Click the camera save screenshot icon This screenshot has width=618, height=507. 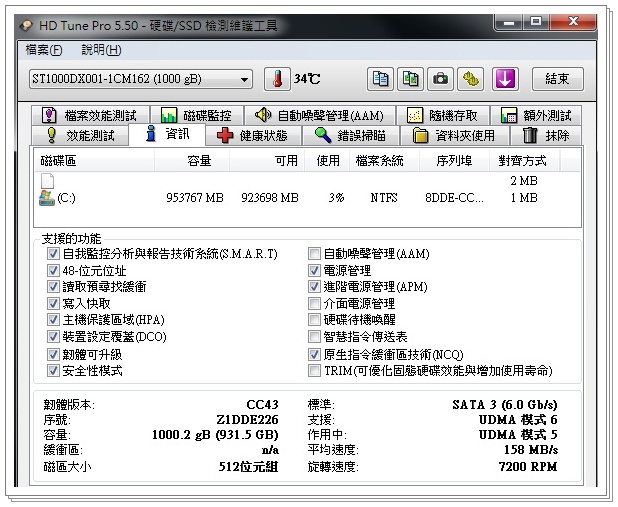click(x=440, y=79)
